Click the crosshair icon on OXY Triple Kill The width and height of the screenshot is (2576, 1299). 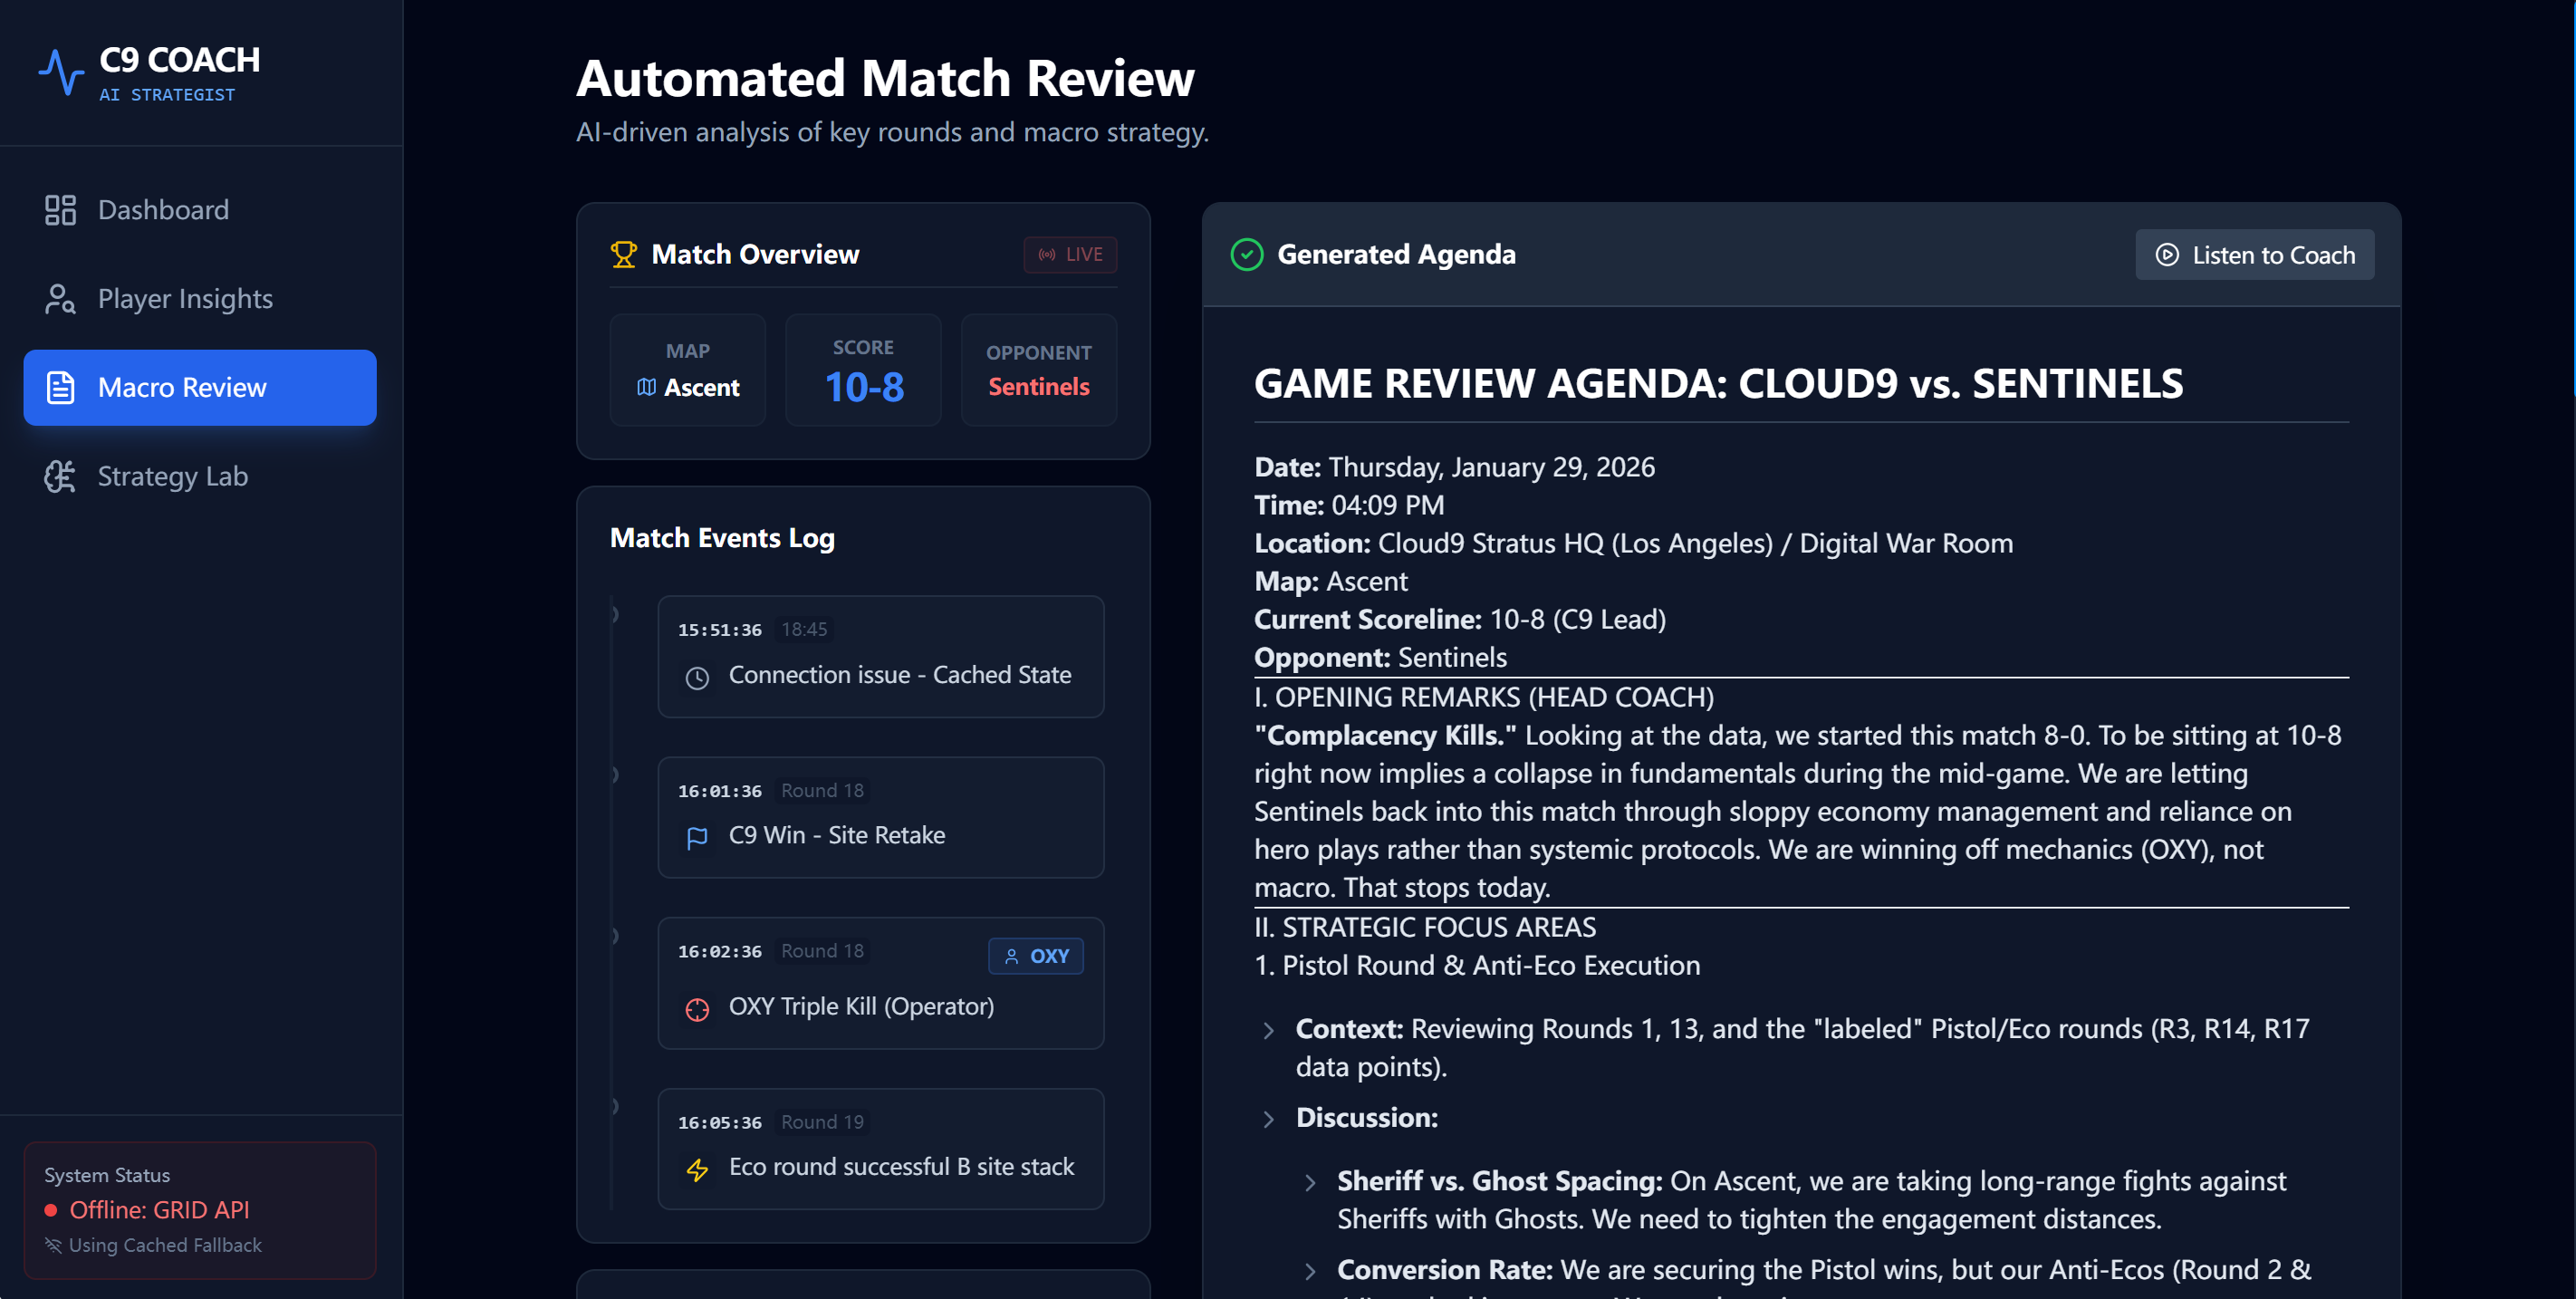[697, 1009]
